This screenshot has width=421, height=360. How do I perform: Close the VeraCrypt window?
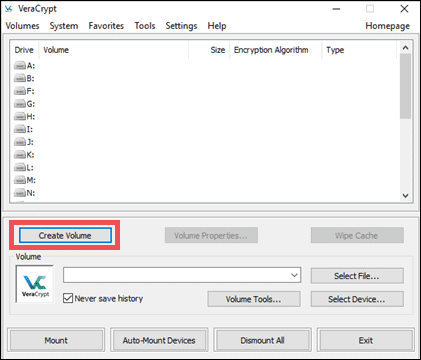[x=404, y=9]
